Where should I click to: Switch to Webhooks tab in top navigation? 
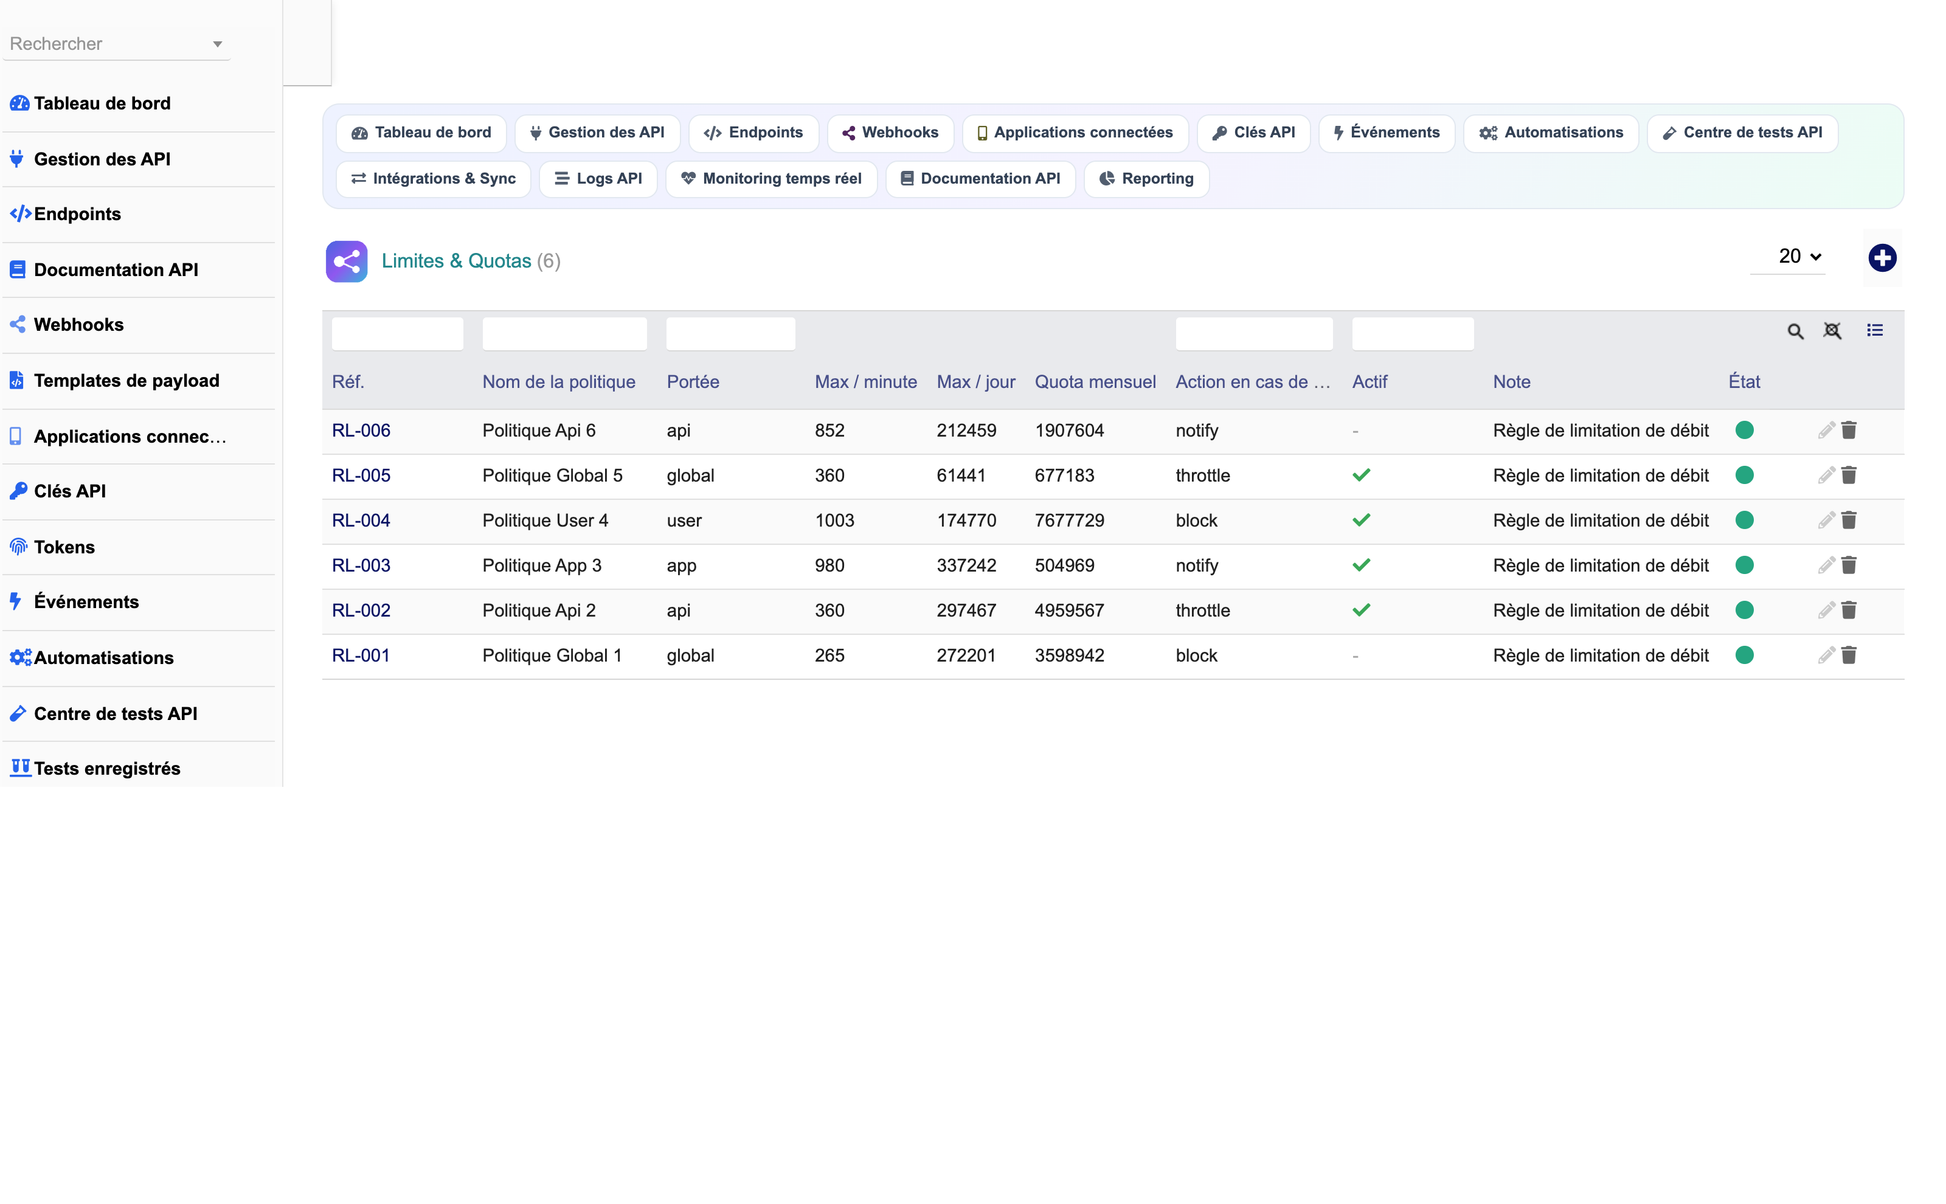point(890,133)
